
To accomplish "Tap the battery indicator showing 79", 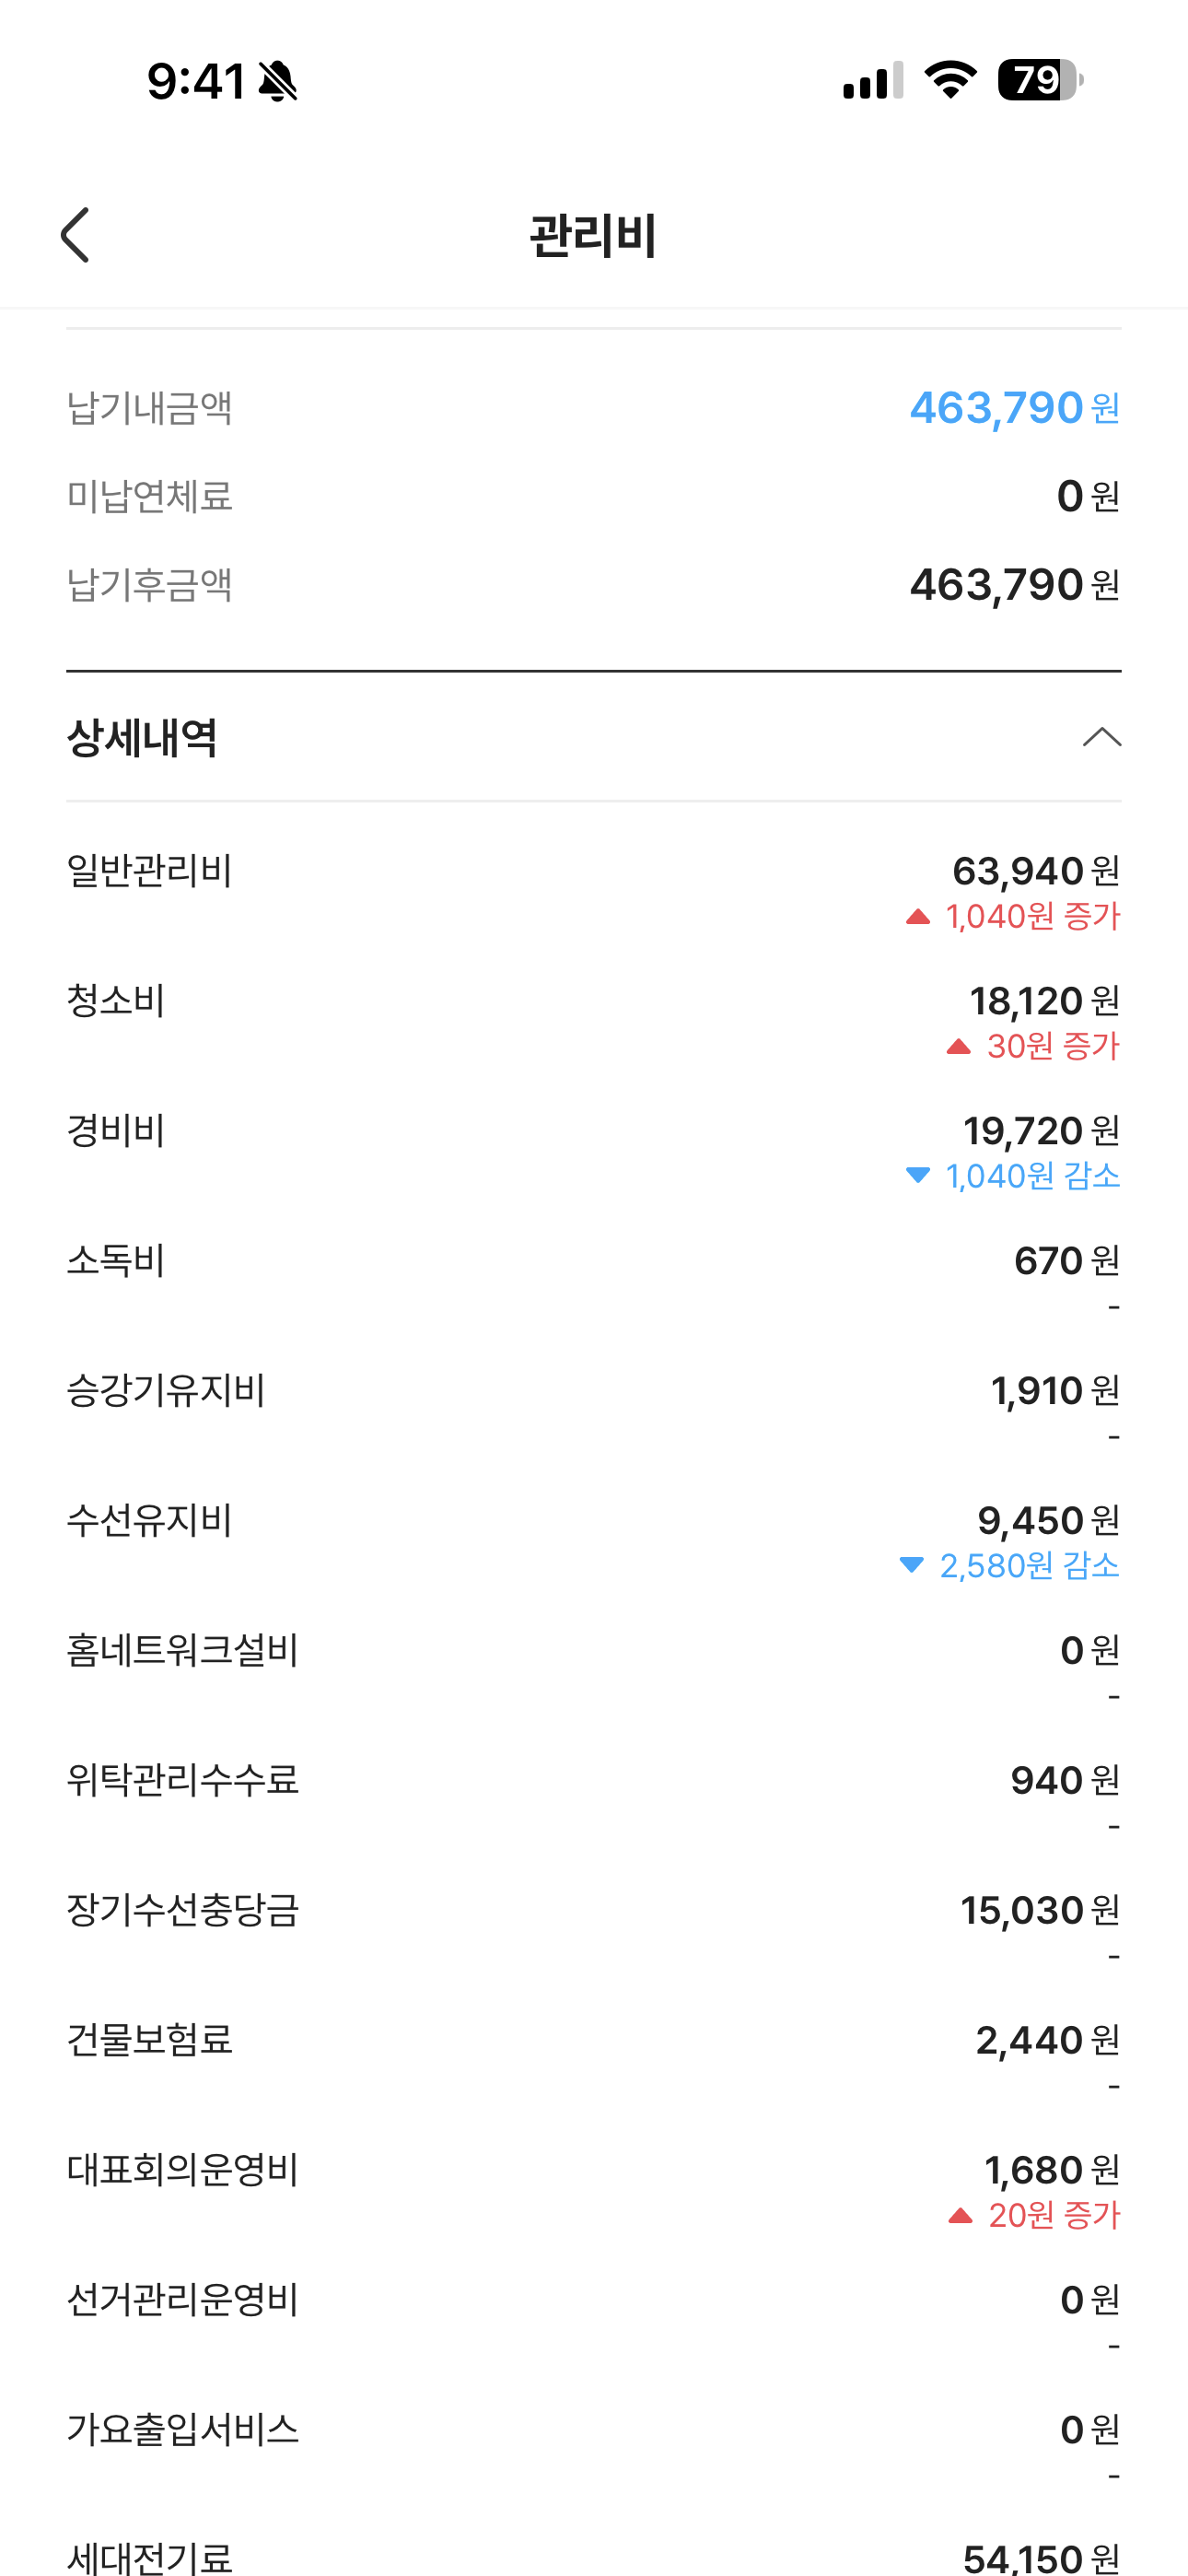I will tap(1040, 80).
